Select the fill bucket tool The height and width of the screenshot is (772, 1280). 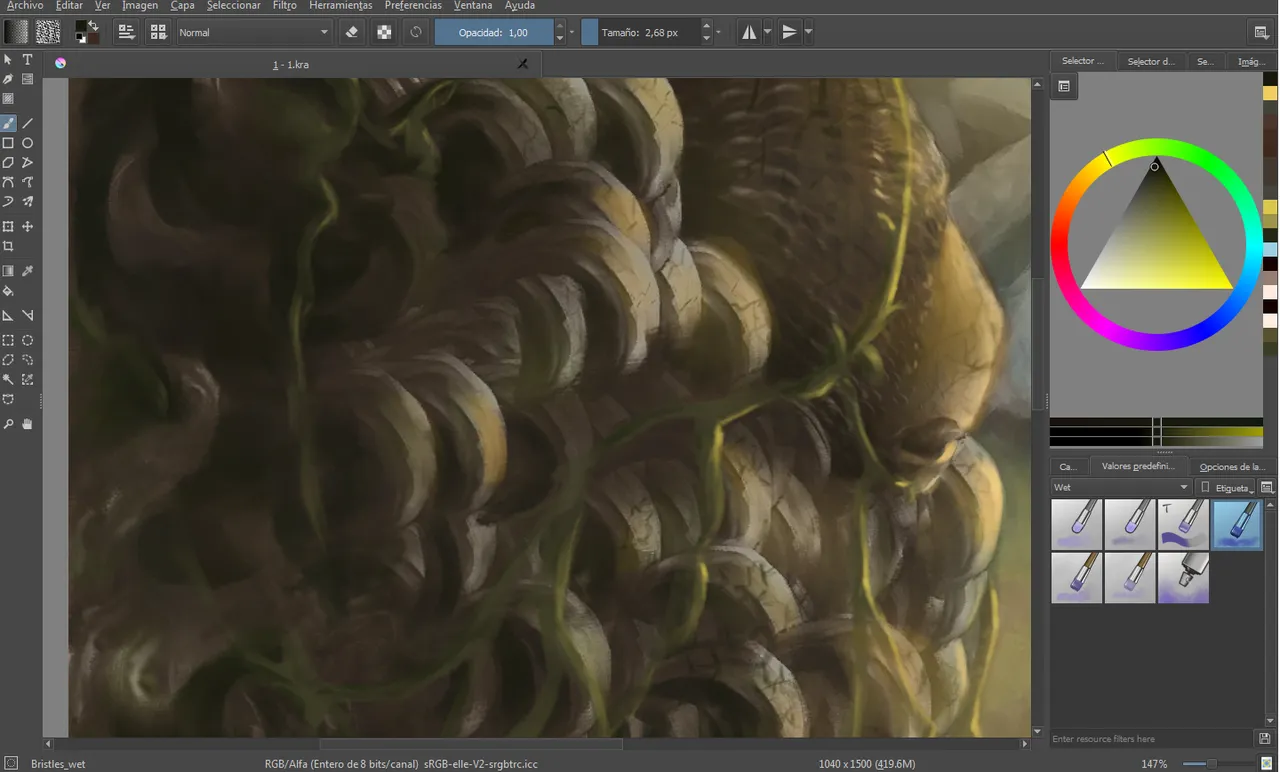click(8, 291)
